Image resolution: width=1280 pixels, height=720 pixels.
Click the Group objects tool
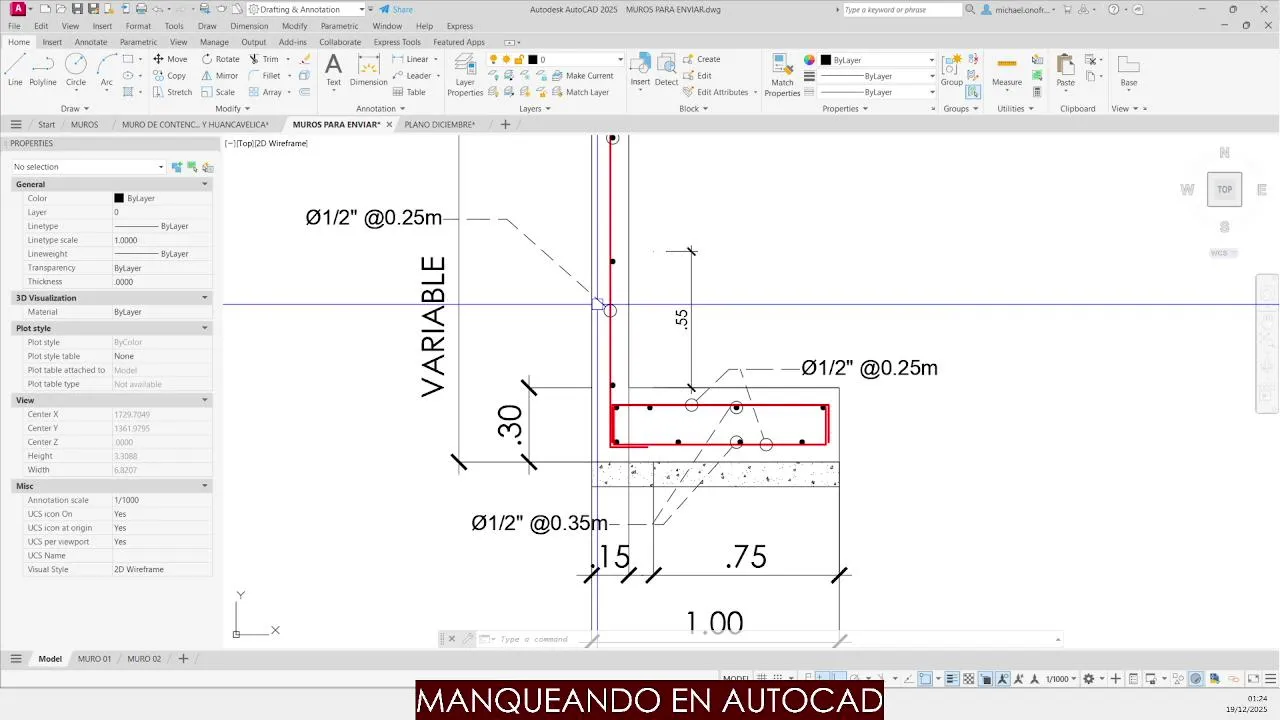[x=952, y=70]
